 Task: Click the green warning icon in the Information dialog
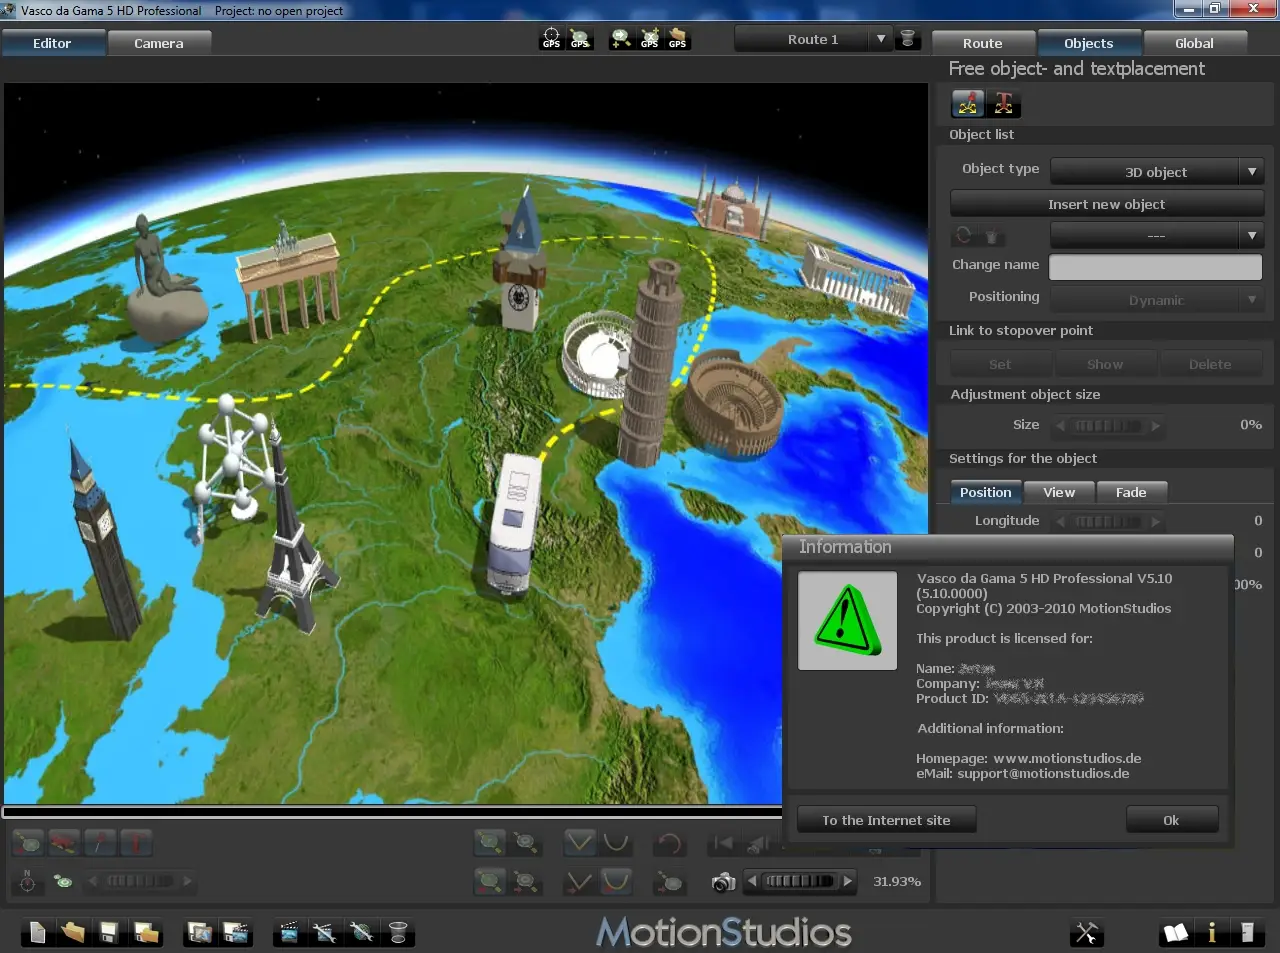847,620
